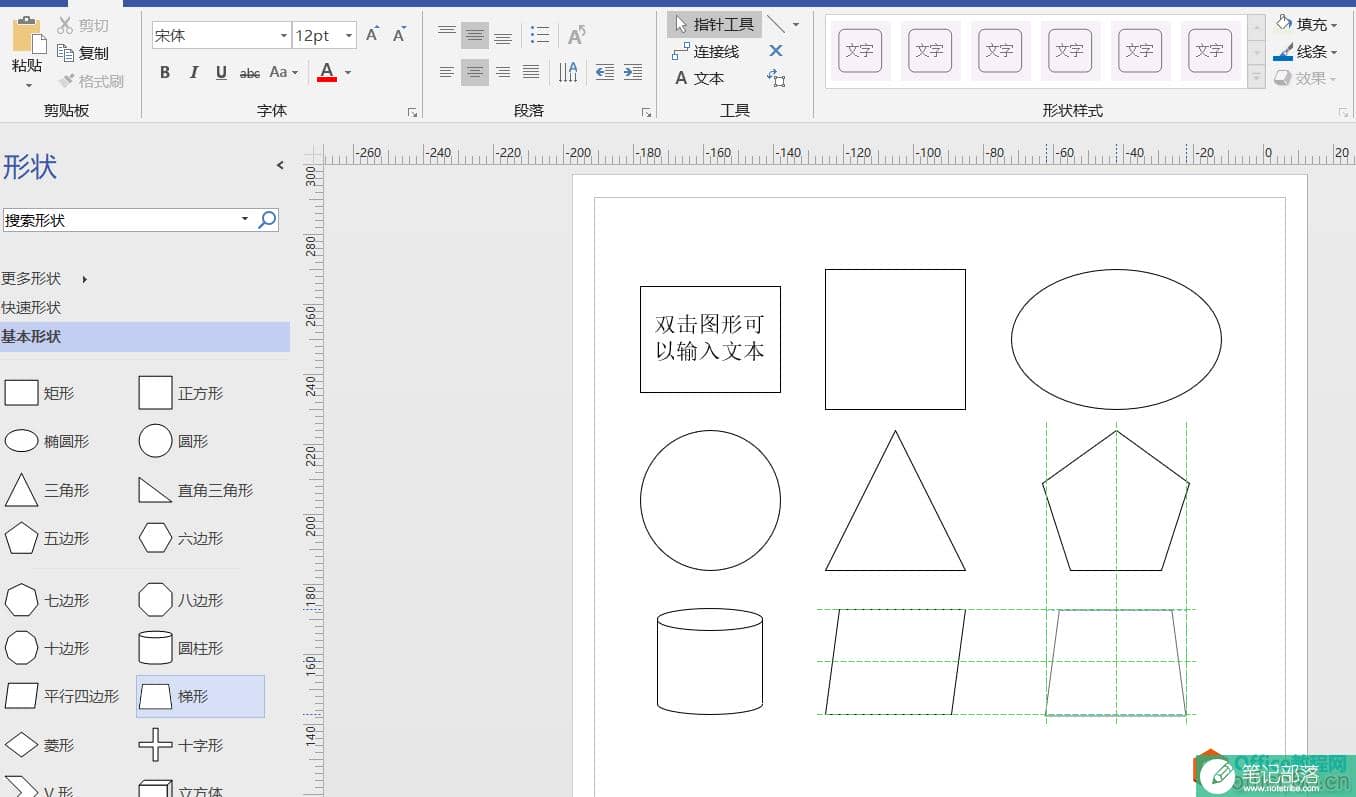
Task: Click the search magnifier icon in Shapes pane
Action: [x=267, y=220]
